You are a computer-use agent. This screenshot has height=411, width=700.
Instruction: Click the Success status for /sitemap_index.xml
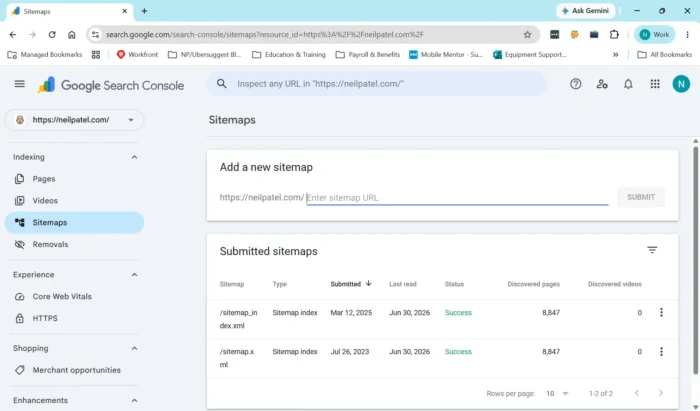[458, 312]
